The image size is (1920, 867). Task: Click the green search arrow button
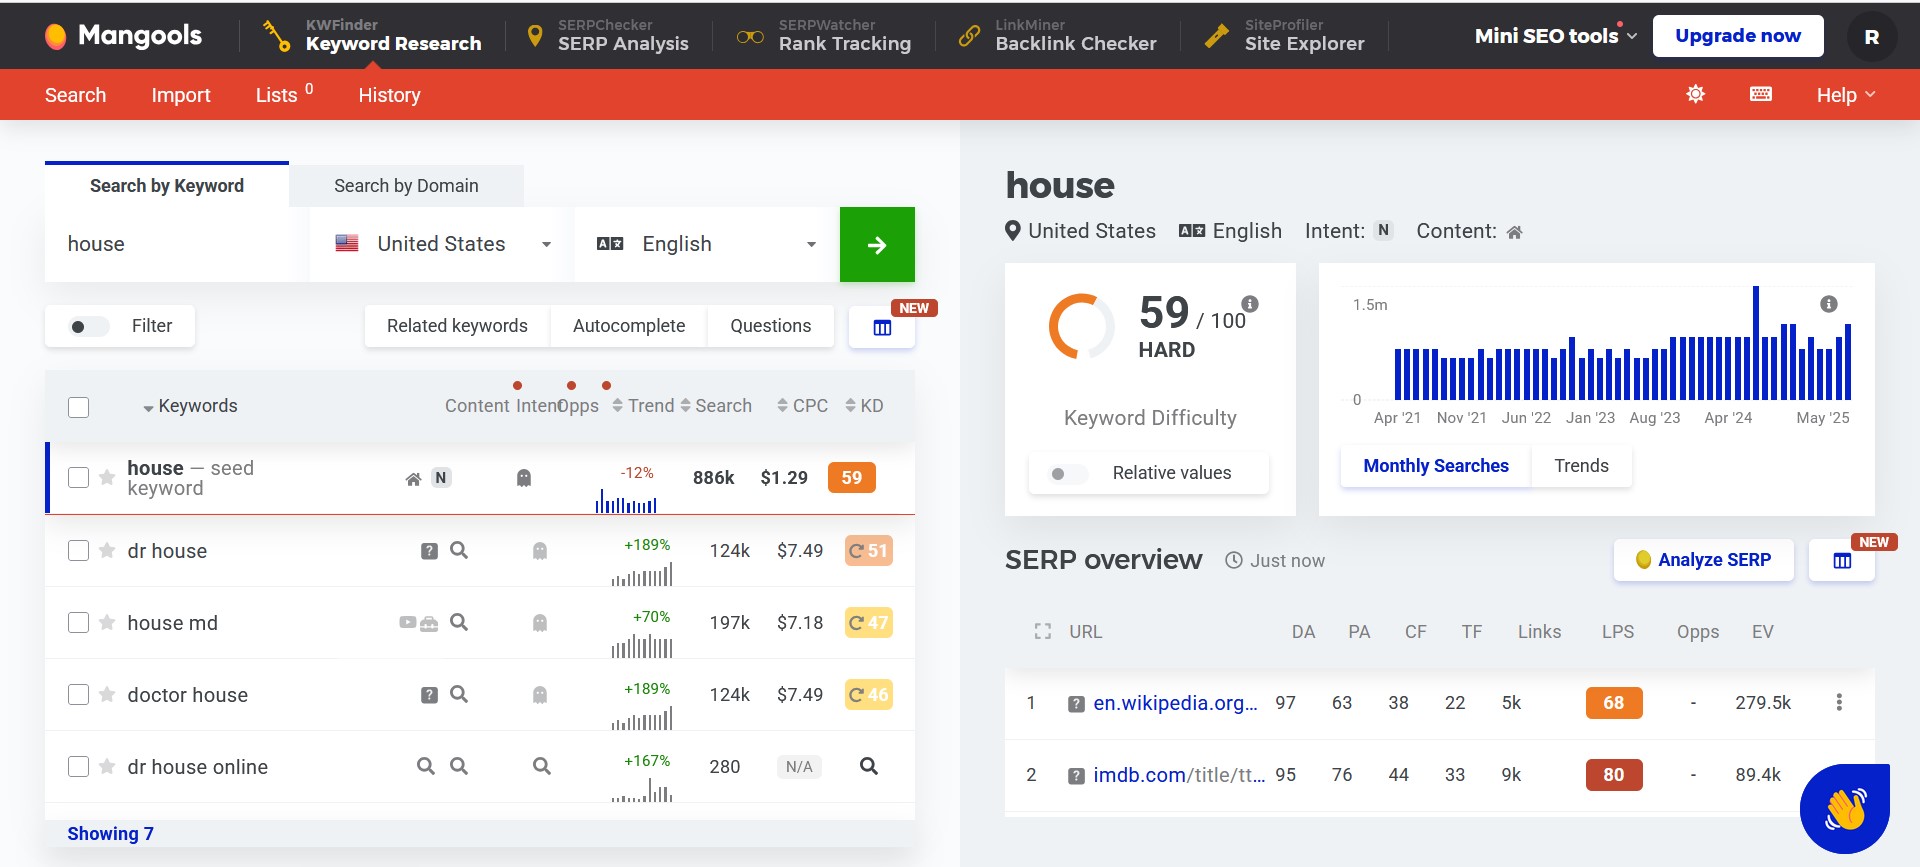point(876,245)
